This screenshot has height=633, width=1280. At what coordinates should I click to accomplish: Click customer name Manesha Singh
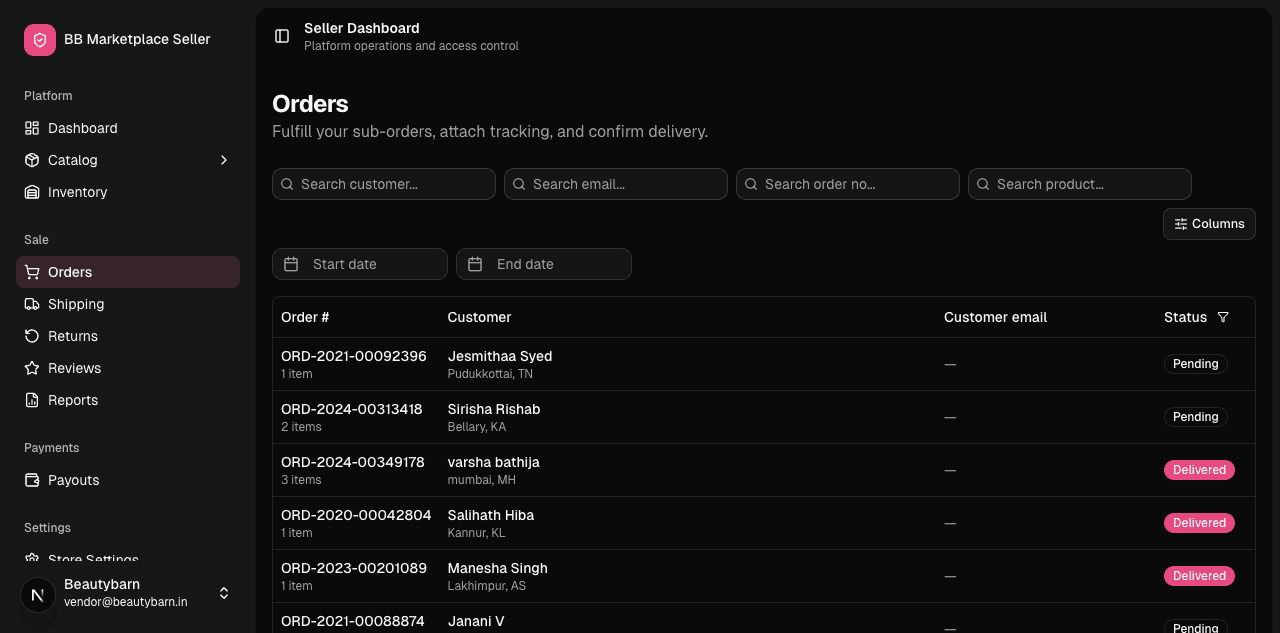[498, 568]
